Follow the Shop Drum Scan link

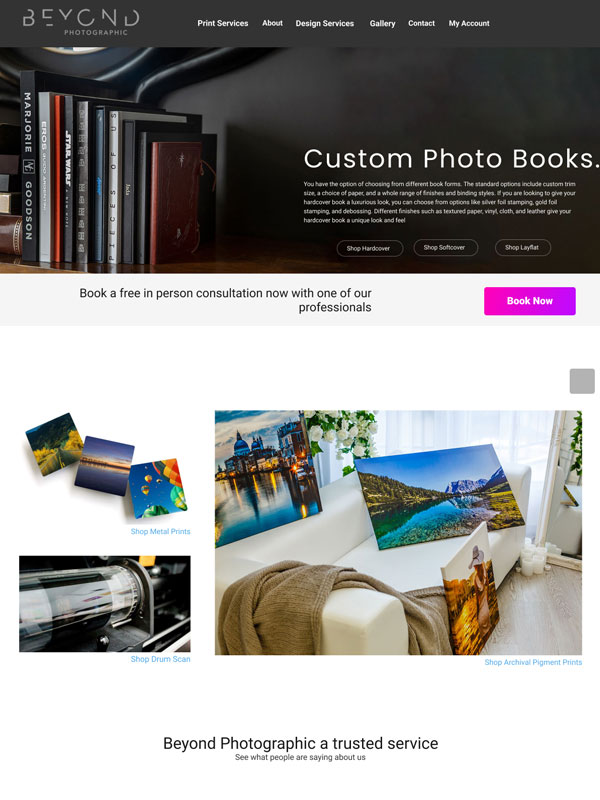coord(160,659)
